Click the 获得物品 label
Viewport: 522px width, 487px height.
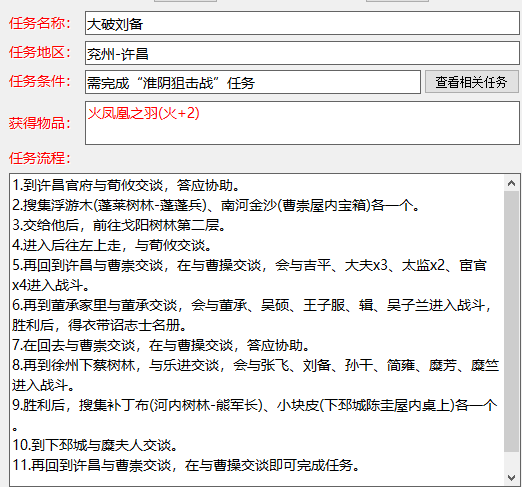(x=40, y=123)
